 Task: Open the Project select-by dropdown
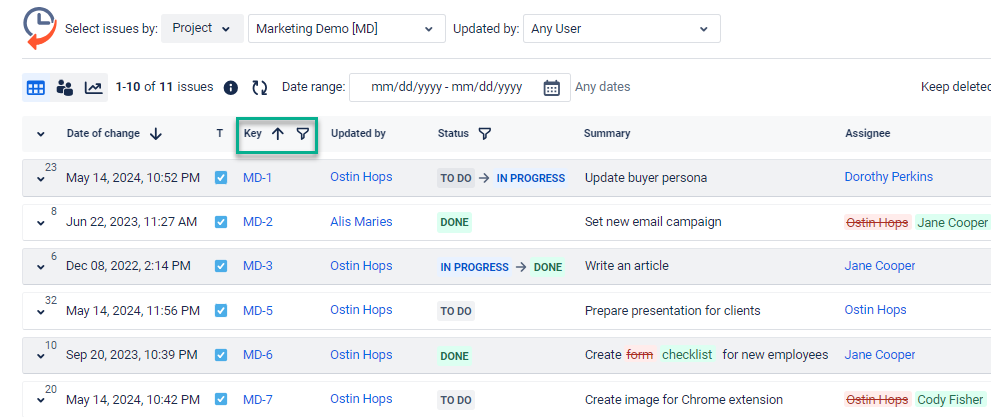[x=202, y=29]
